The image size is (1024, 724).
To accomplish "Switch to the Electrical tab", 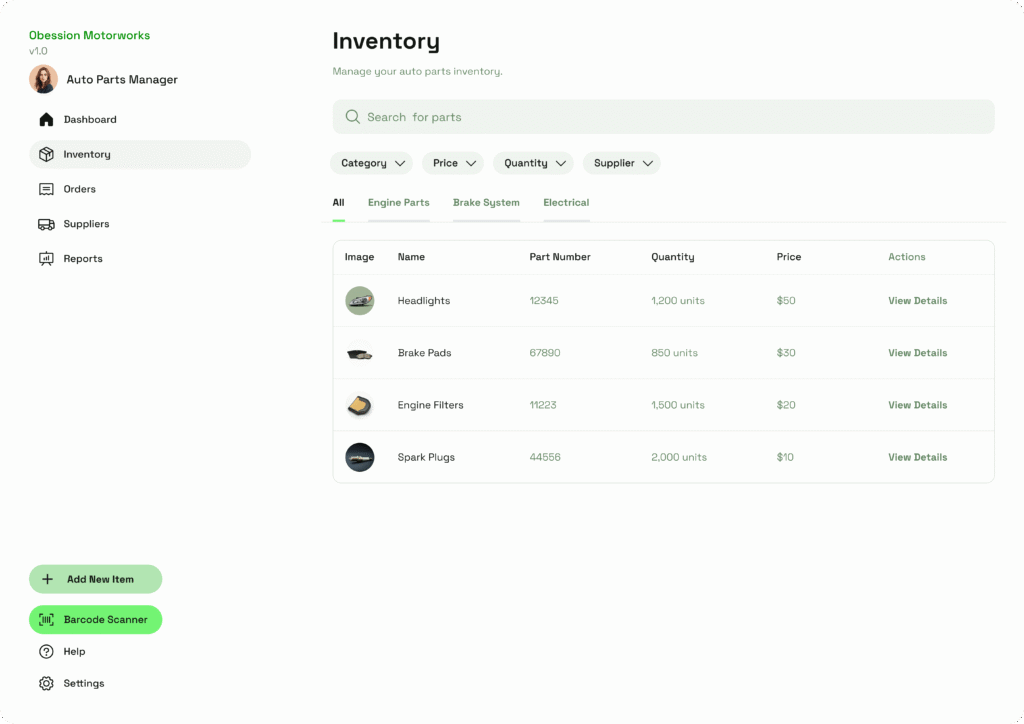I will tap(566, 203).
